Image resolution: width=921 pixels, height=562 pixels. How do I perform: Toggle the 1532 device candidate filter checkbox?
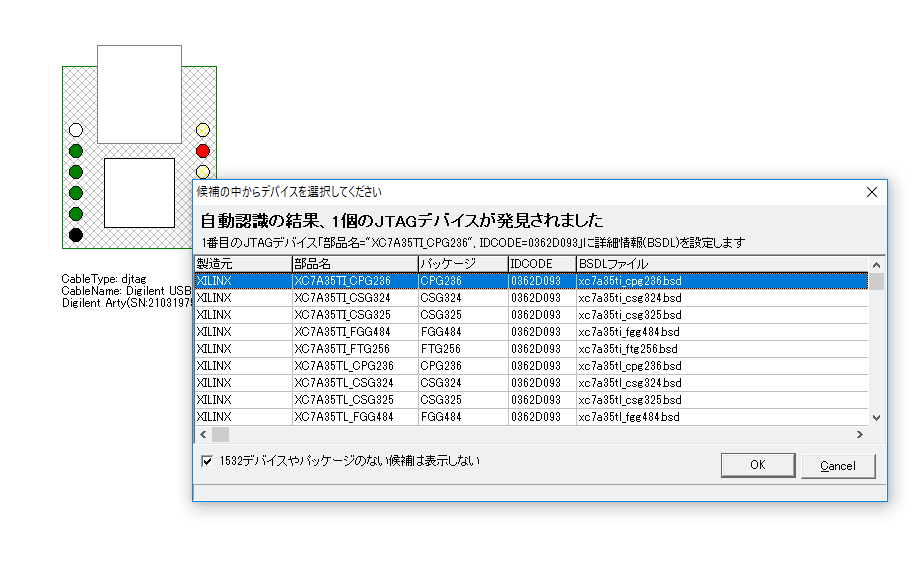(207, 461)
